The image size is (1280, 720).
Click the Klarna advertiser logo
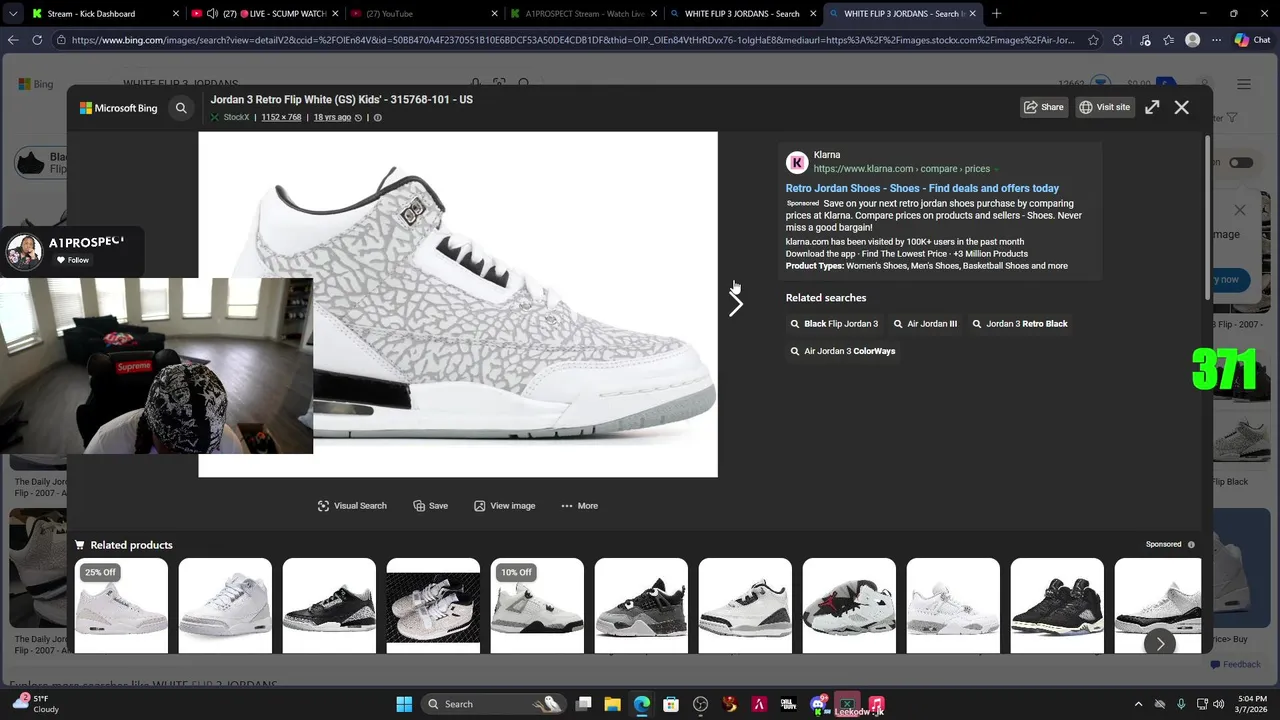point(797,162)
